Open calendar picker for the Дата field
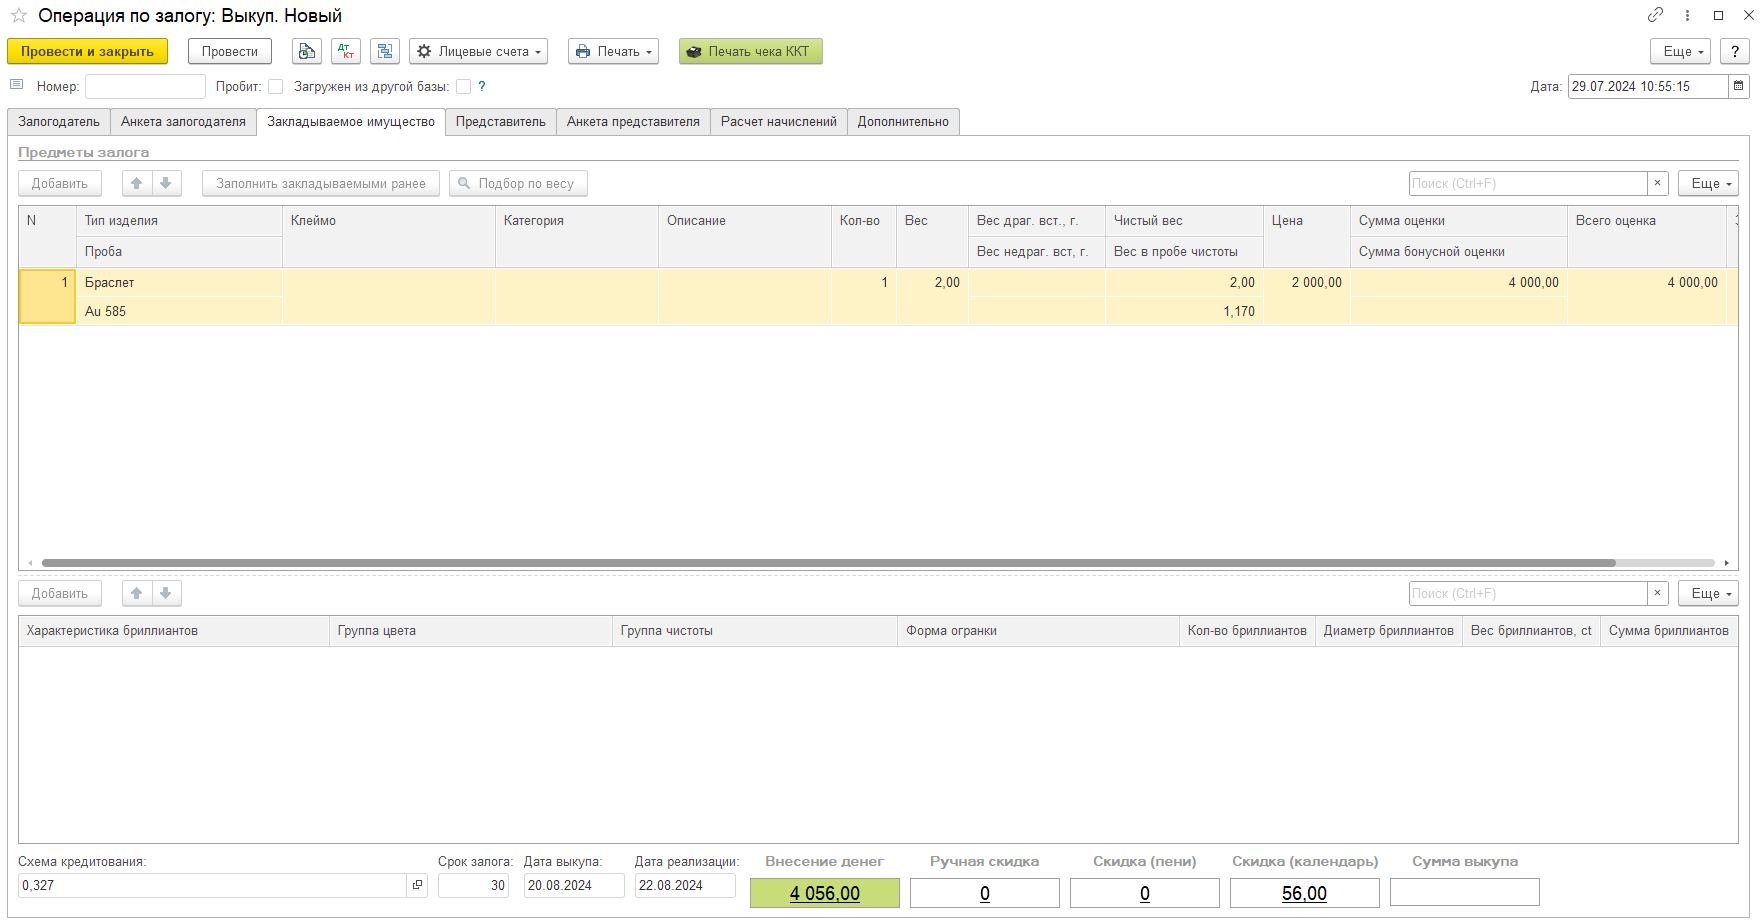The height and width of the screenshot is (921, 1761). pyautogui.click(x=1739, y=86)
